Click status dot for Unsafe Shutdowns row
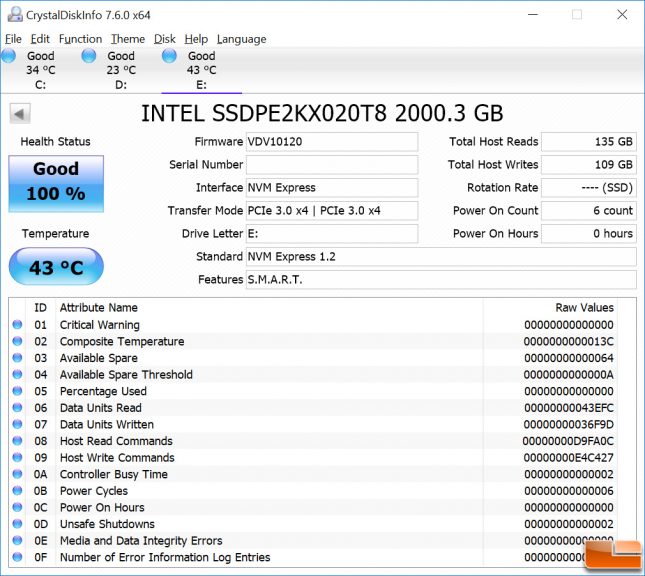This screenshot has width=645, height=576. click(17, 524)
